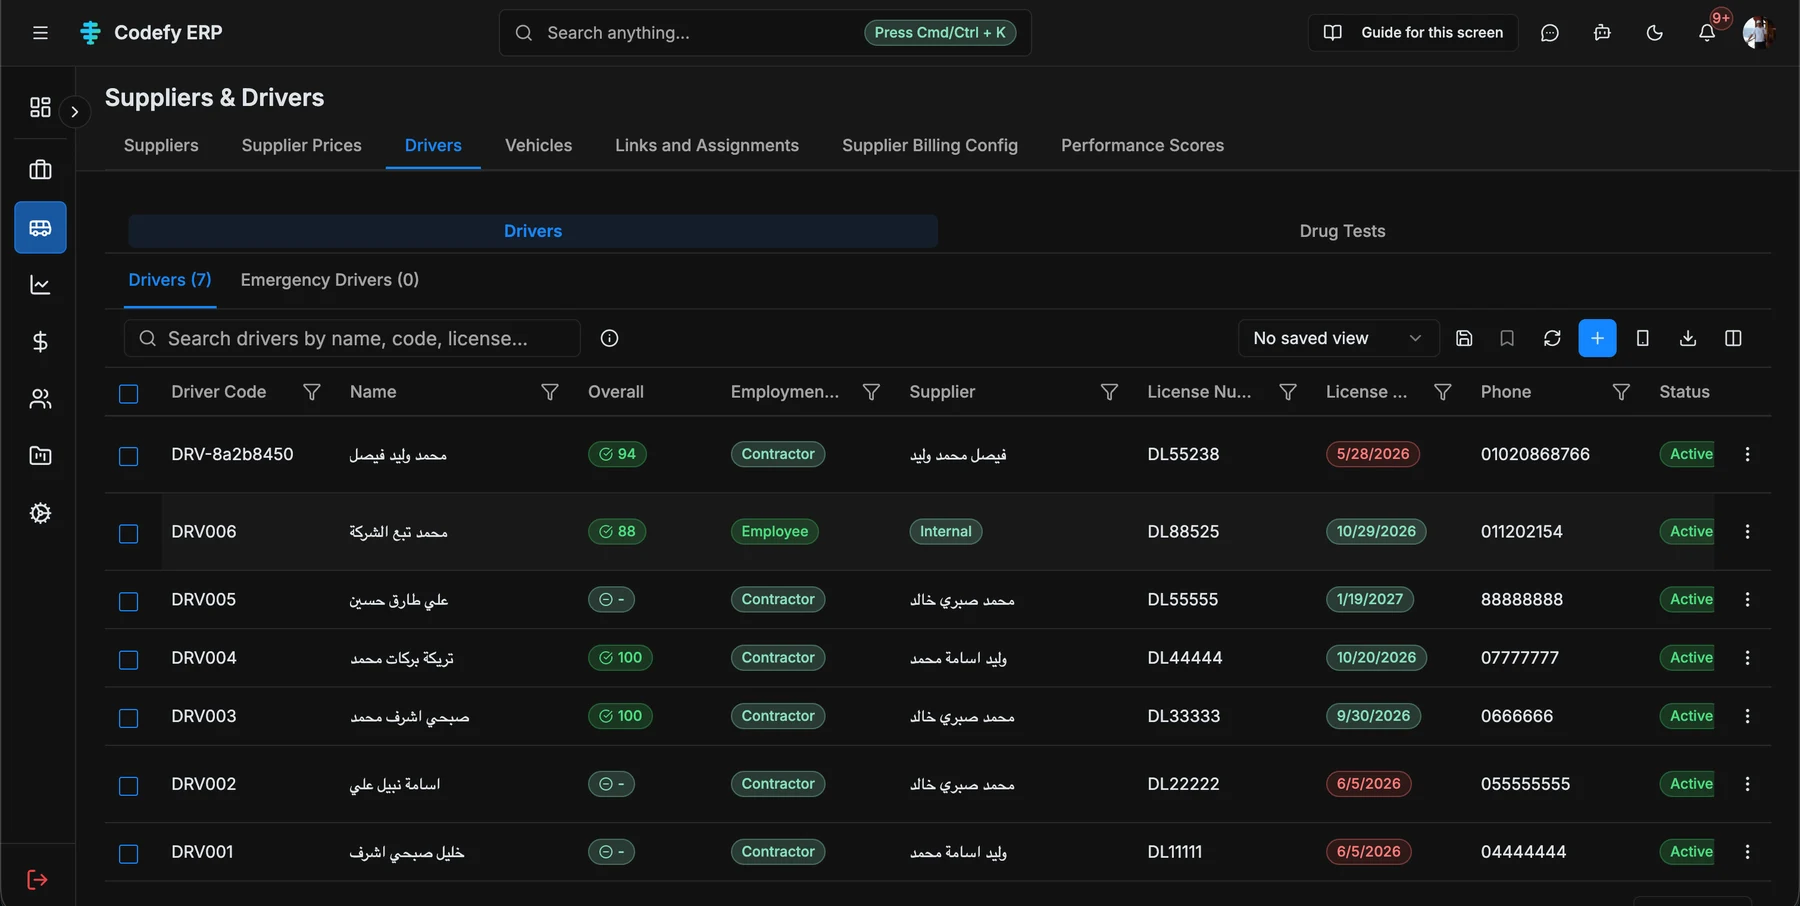Open the chat message icon in header

pyautogui.click(x=1550, y=33)
